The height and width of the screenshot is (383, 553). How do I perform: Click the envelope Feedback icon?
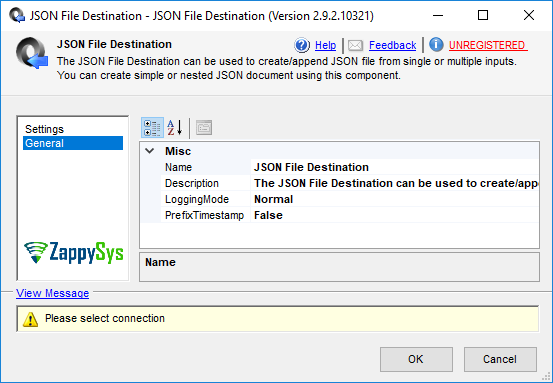(x=355, y=45)
